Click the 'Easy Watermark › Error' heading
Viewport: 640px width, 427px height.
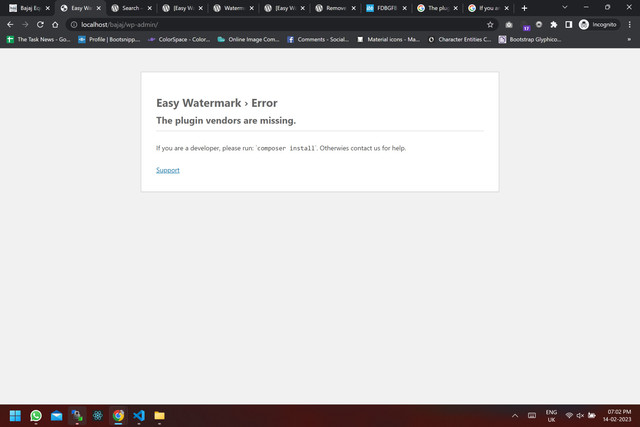pos(217,103)
